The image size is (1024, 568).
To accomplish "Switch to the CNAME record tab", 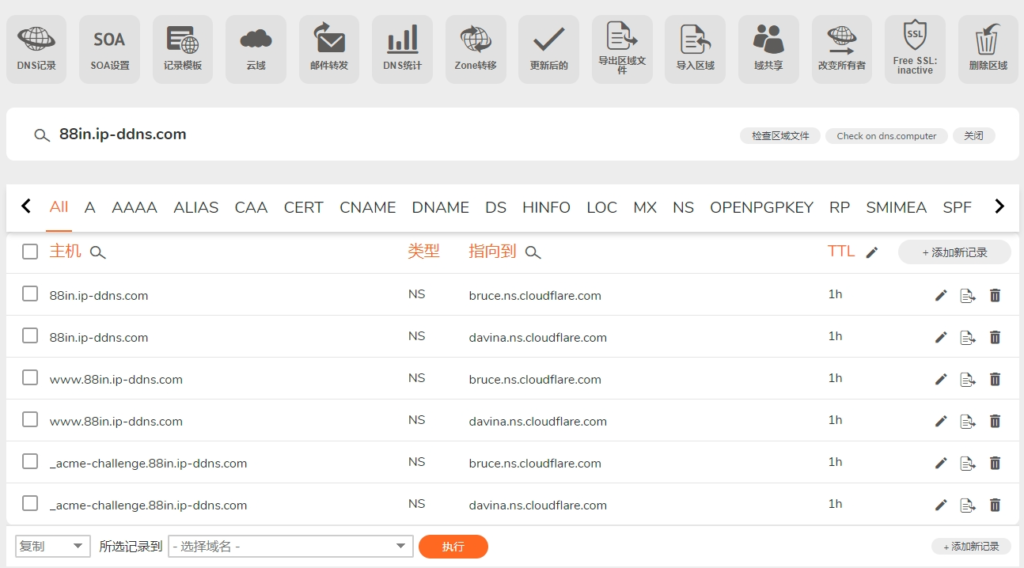I will [367, 207].
